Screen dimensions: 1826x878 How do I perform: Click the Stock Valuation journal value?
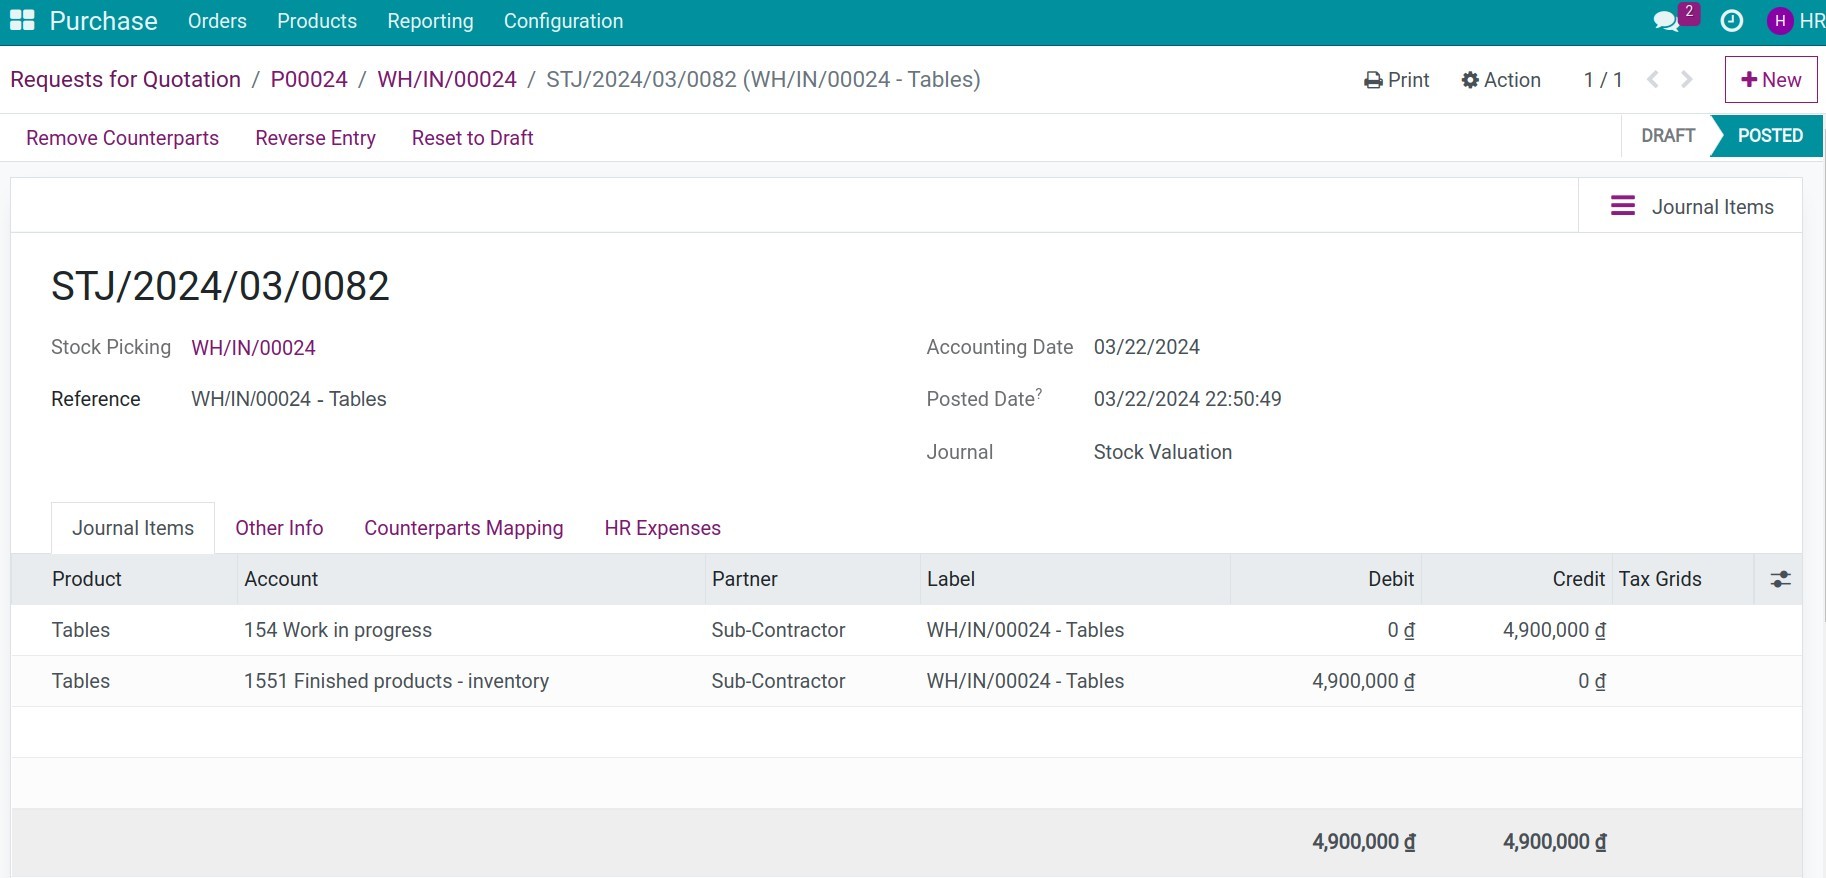[1162, 452]
